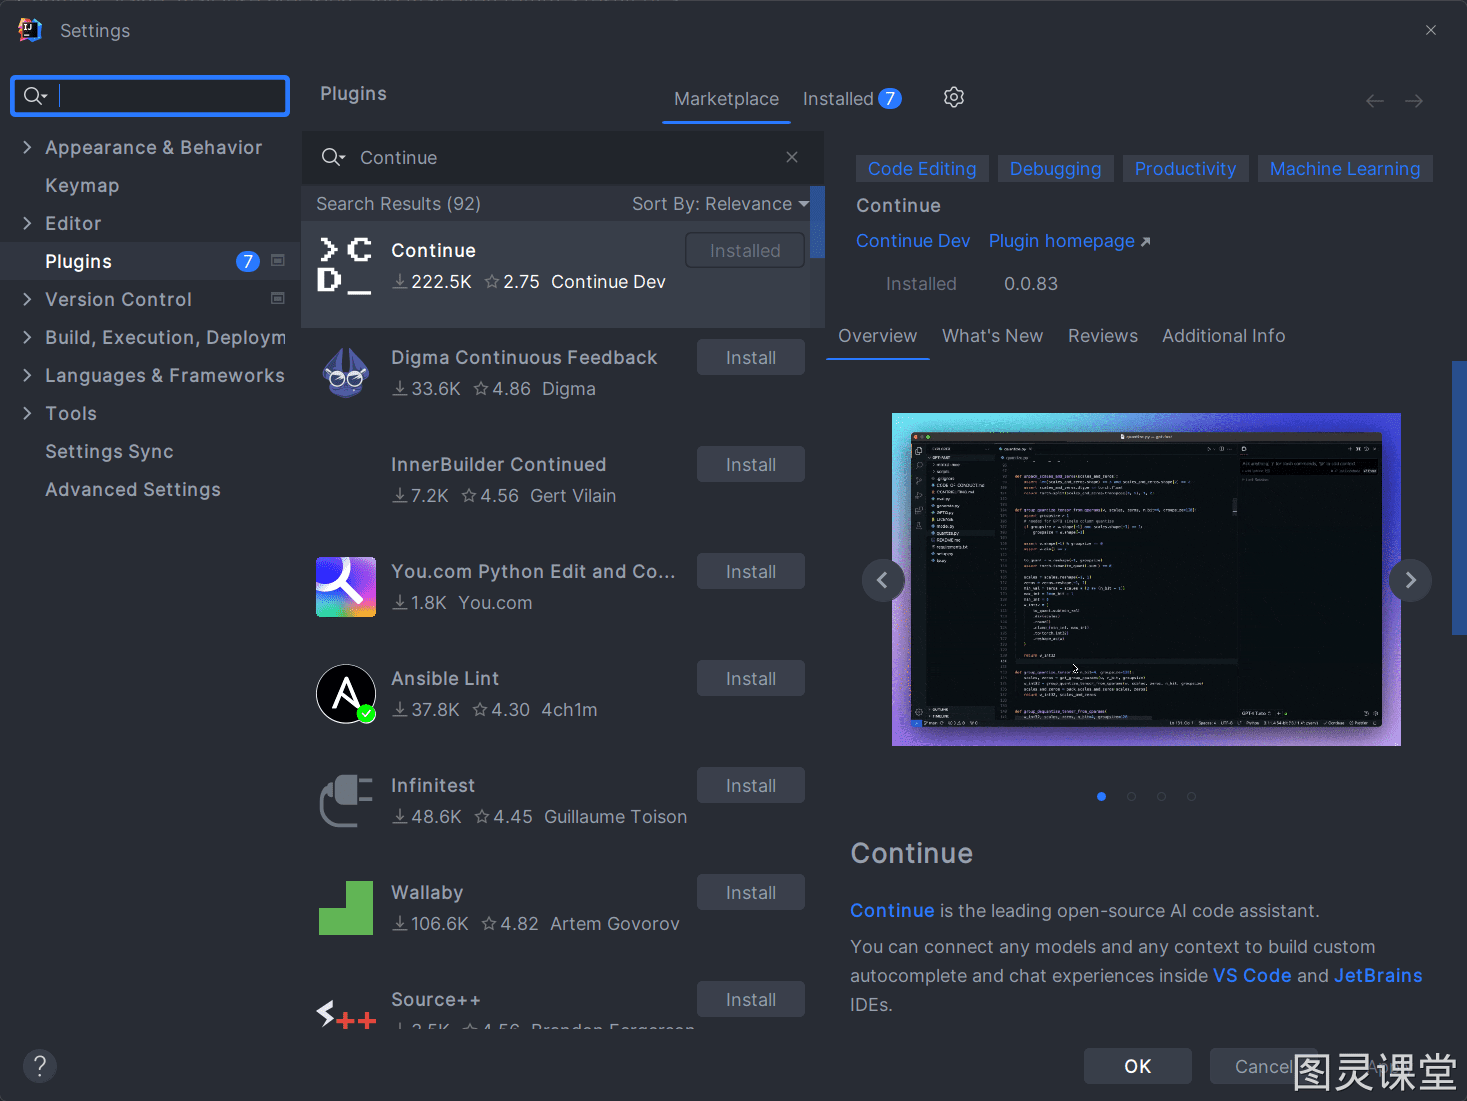The width and height of the screenshot is (1467, 1101).
Task: Select the Digma Continuous Feedback icon
Action: pyautogui.click(x=346, y=373)
